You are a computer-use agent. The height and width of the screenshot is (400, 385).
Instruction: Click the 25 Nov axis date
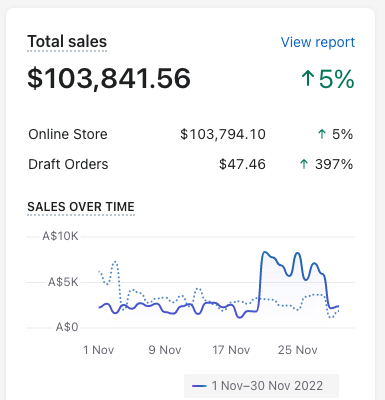(298, 350)
